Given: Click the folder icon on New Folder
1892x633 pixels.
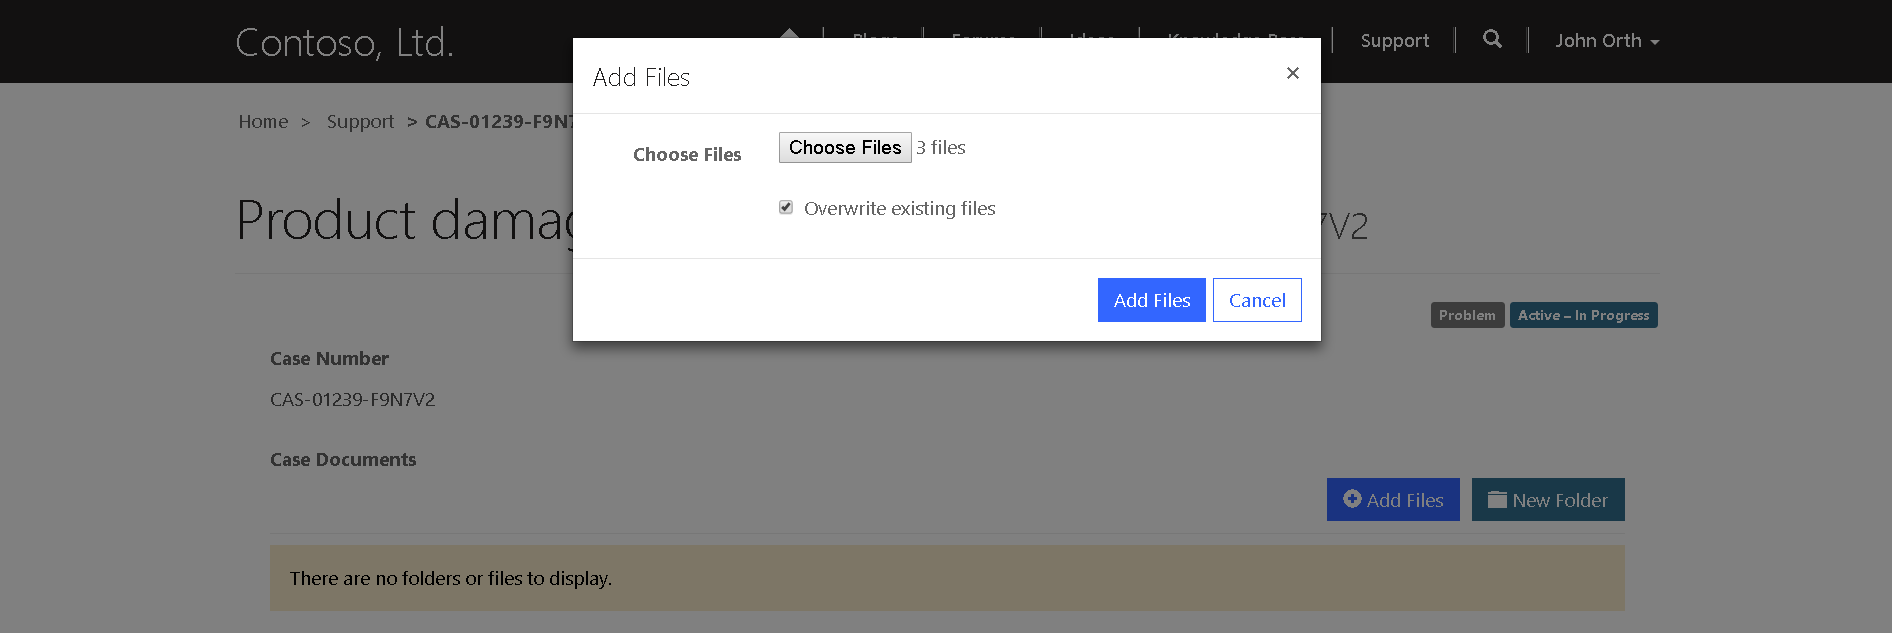Looking at the screenshot, I should (x=1497, y=499).
